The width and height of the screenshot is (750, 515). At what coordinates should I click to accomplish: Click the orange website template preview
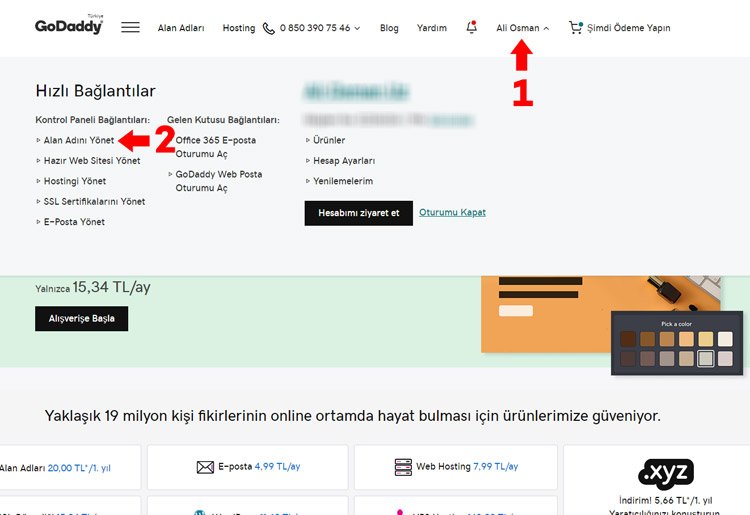click(545, 314)
